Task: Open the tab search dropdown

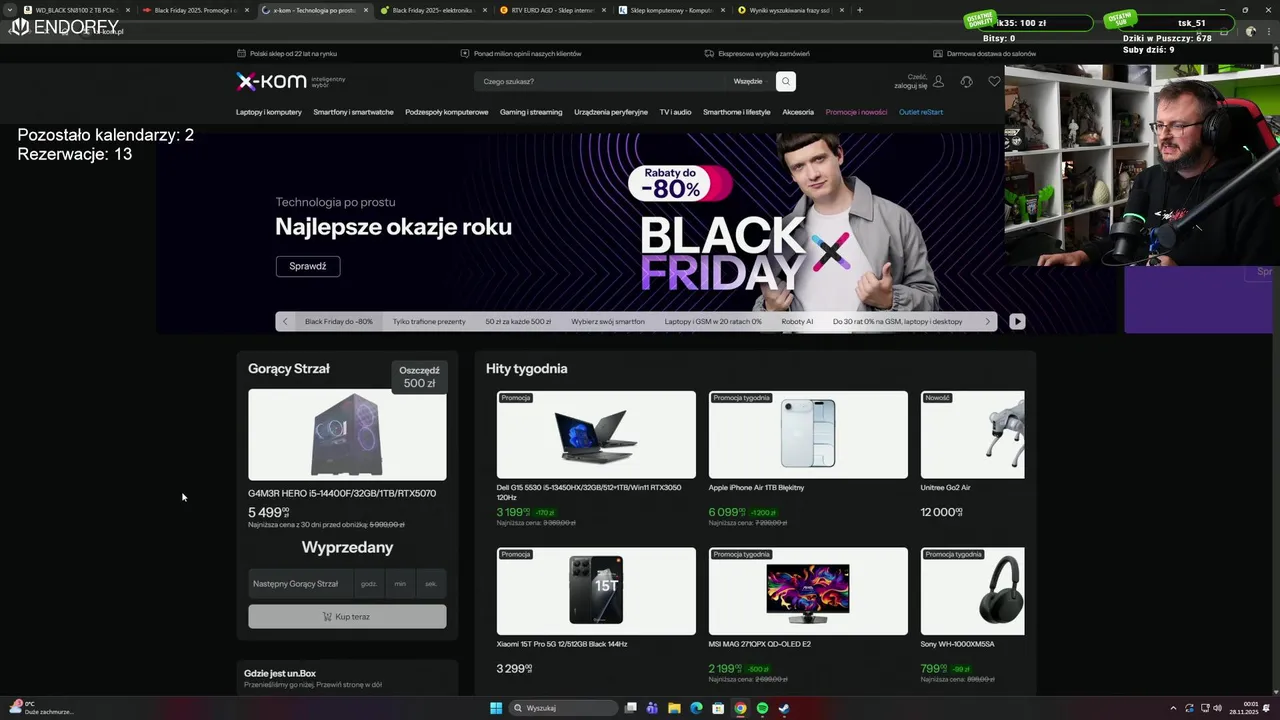Action: [x=10, y=10]
